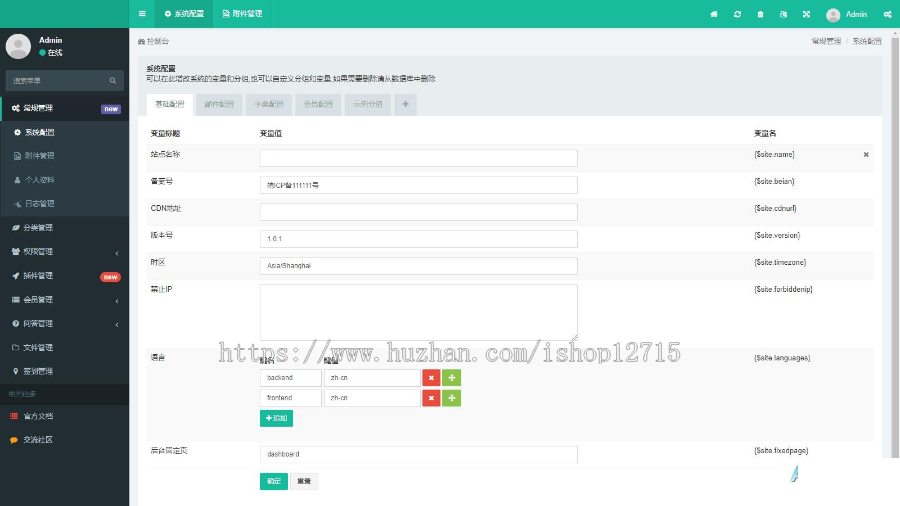Open the settings cogs icon at top right
The image size is (900, 506).
tap(887, 14)
